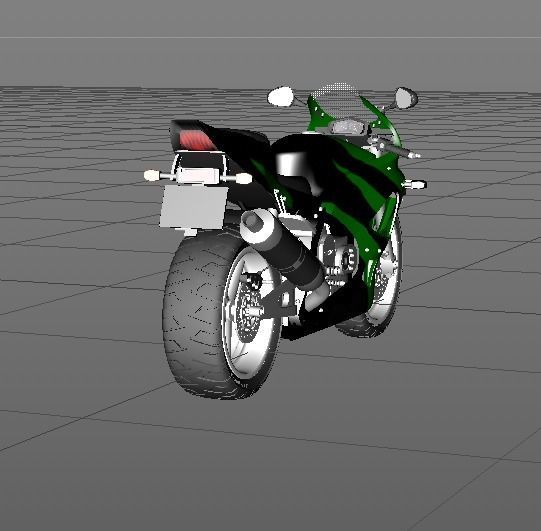Select the left rear turn signal
The height and width of the screenshot is (531, 541).
point(152,175)
